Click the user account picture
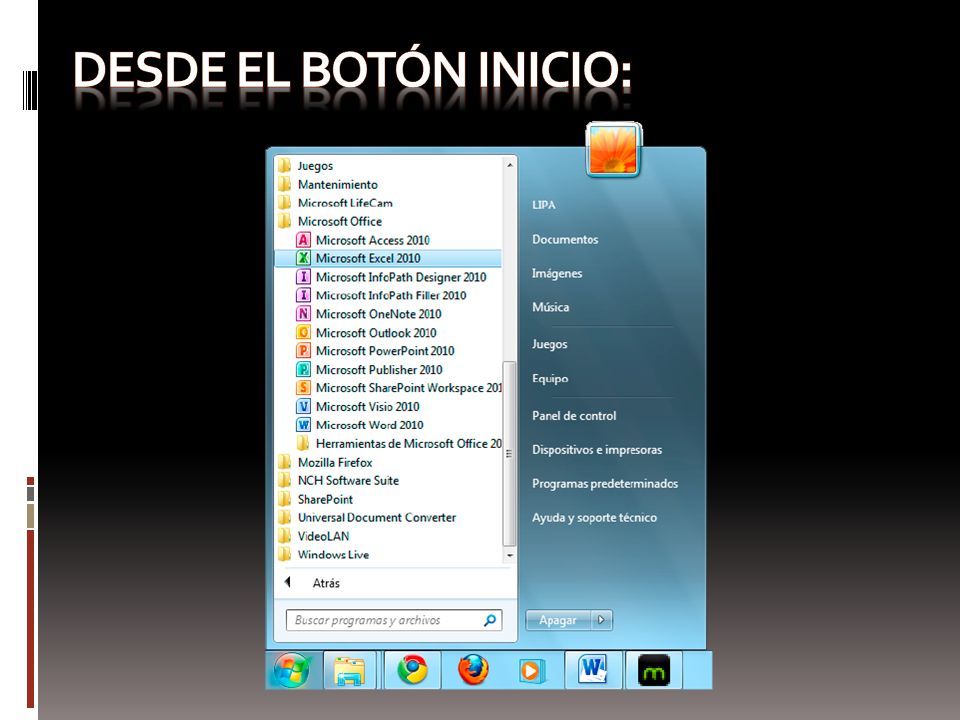This screenshot has width=960, height=720. pos(613,150)
